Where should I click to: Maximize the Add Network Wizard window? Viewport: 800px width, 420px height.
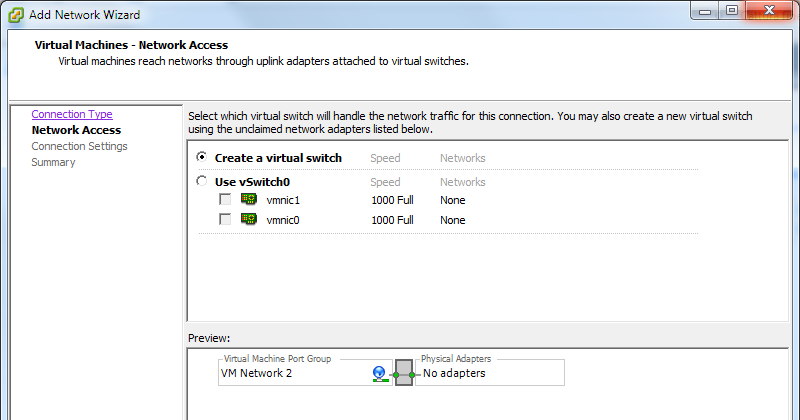(732, 11)
